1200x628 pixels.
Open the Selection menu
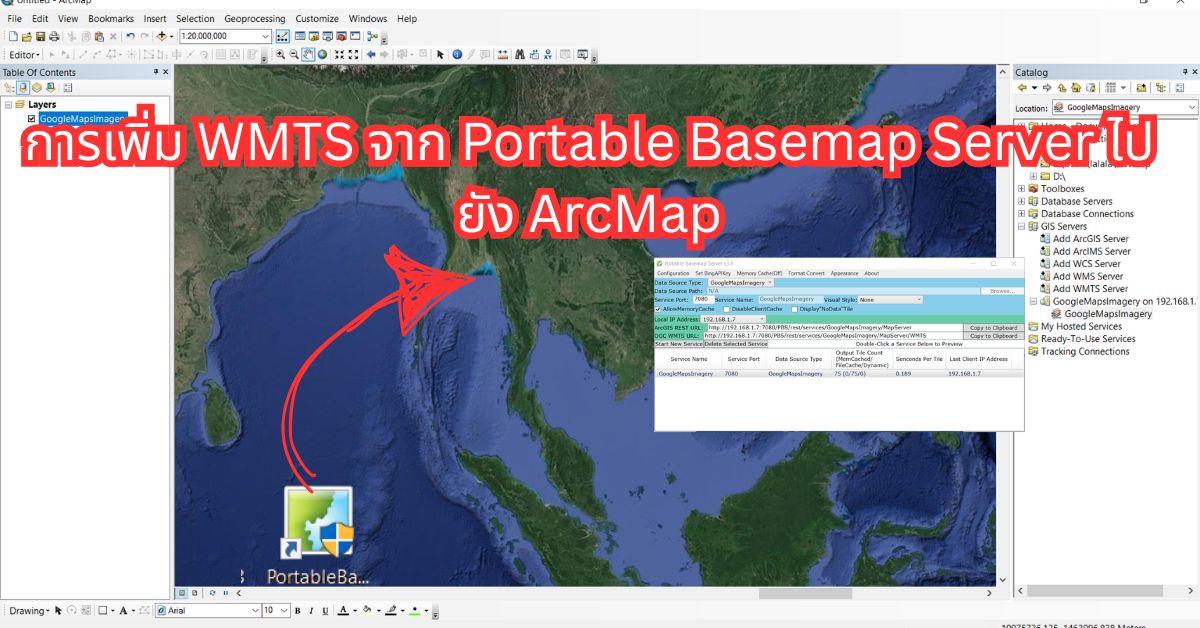(x=195, y=18)
